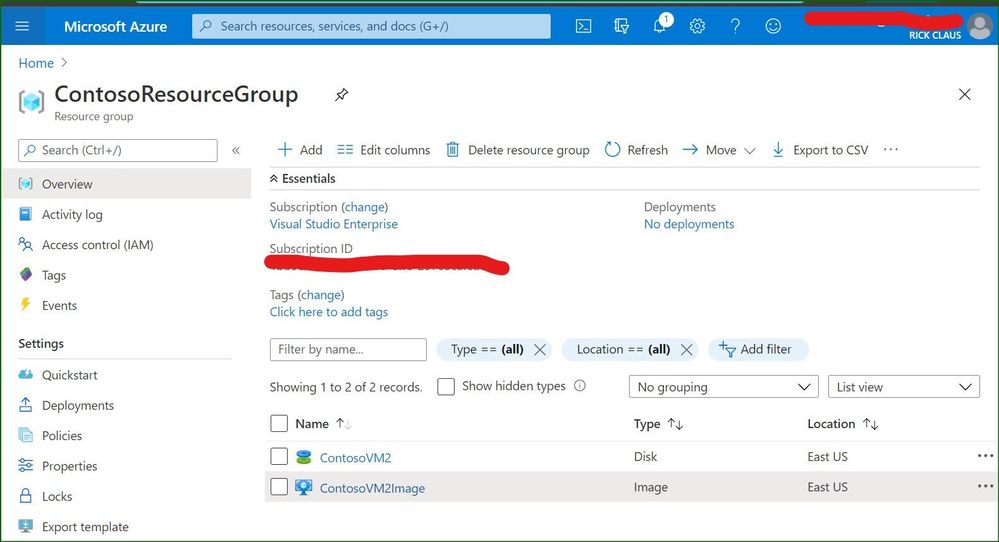Image resolution: width=999 pixels, height=542 pixels.
Task: Open the Location == (all) filter pill
Action: point(623,350)
